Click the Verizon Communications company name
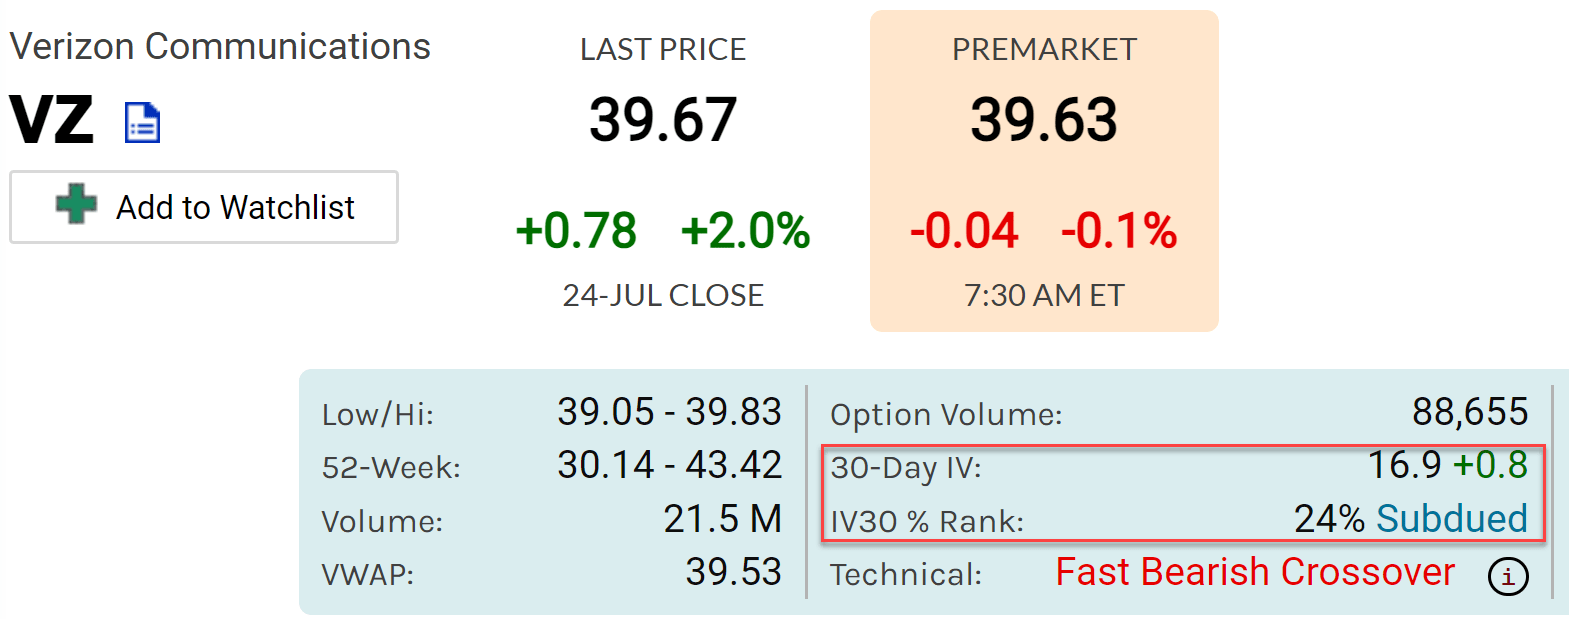Image resolution: width=1569 pixels, height=619 pixels. 220,47
